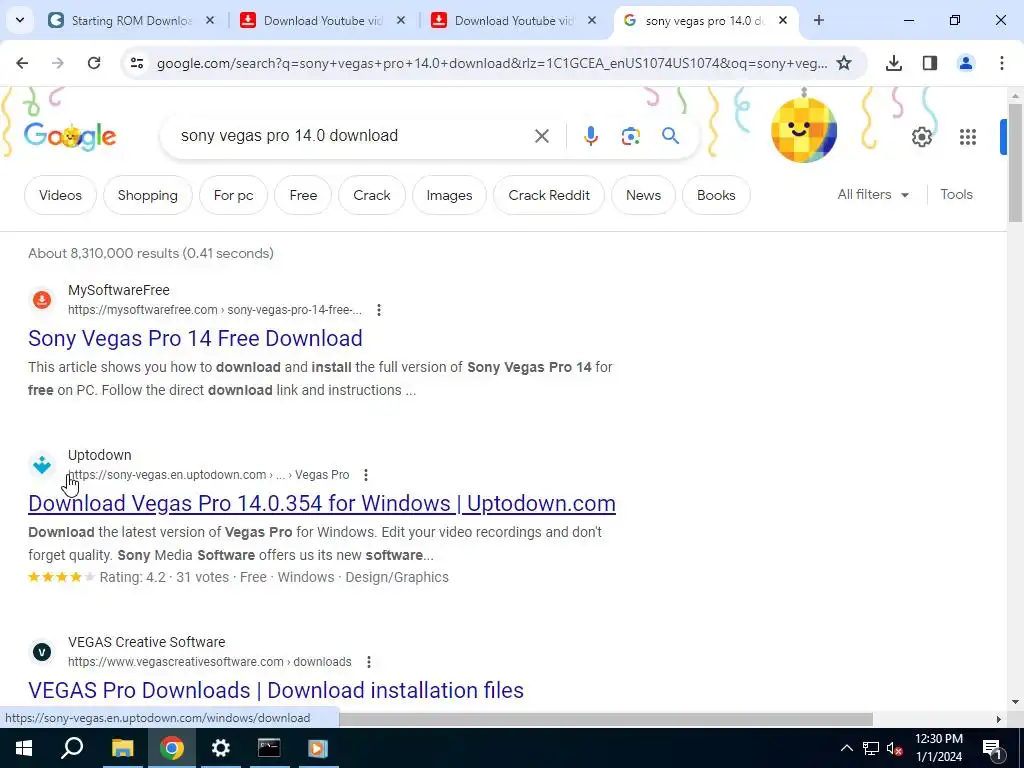Open the command prompt on the taskbar

click(269, 748)
